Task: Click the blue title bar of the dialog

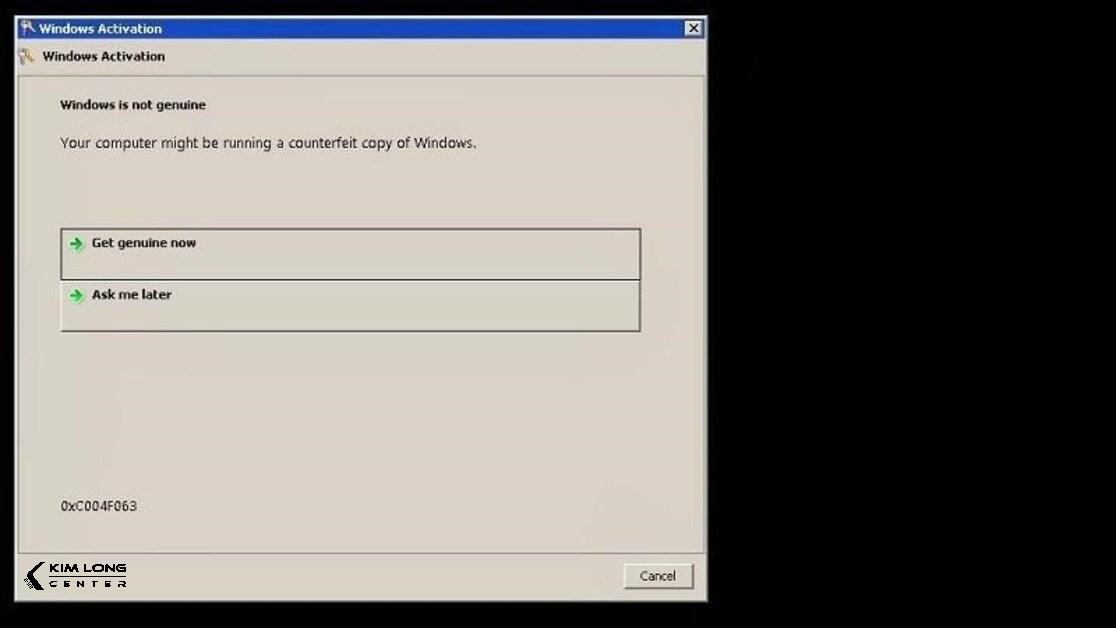Action: tap(350, 28)
